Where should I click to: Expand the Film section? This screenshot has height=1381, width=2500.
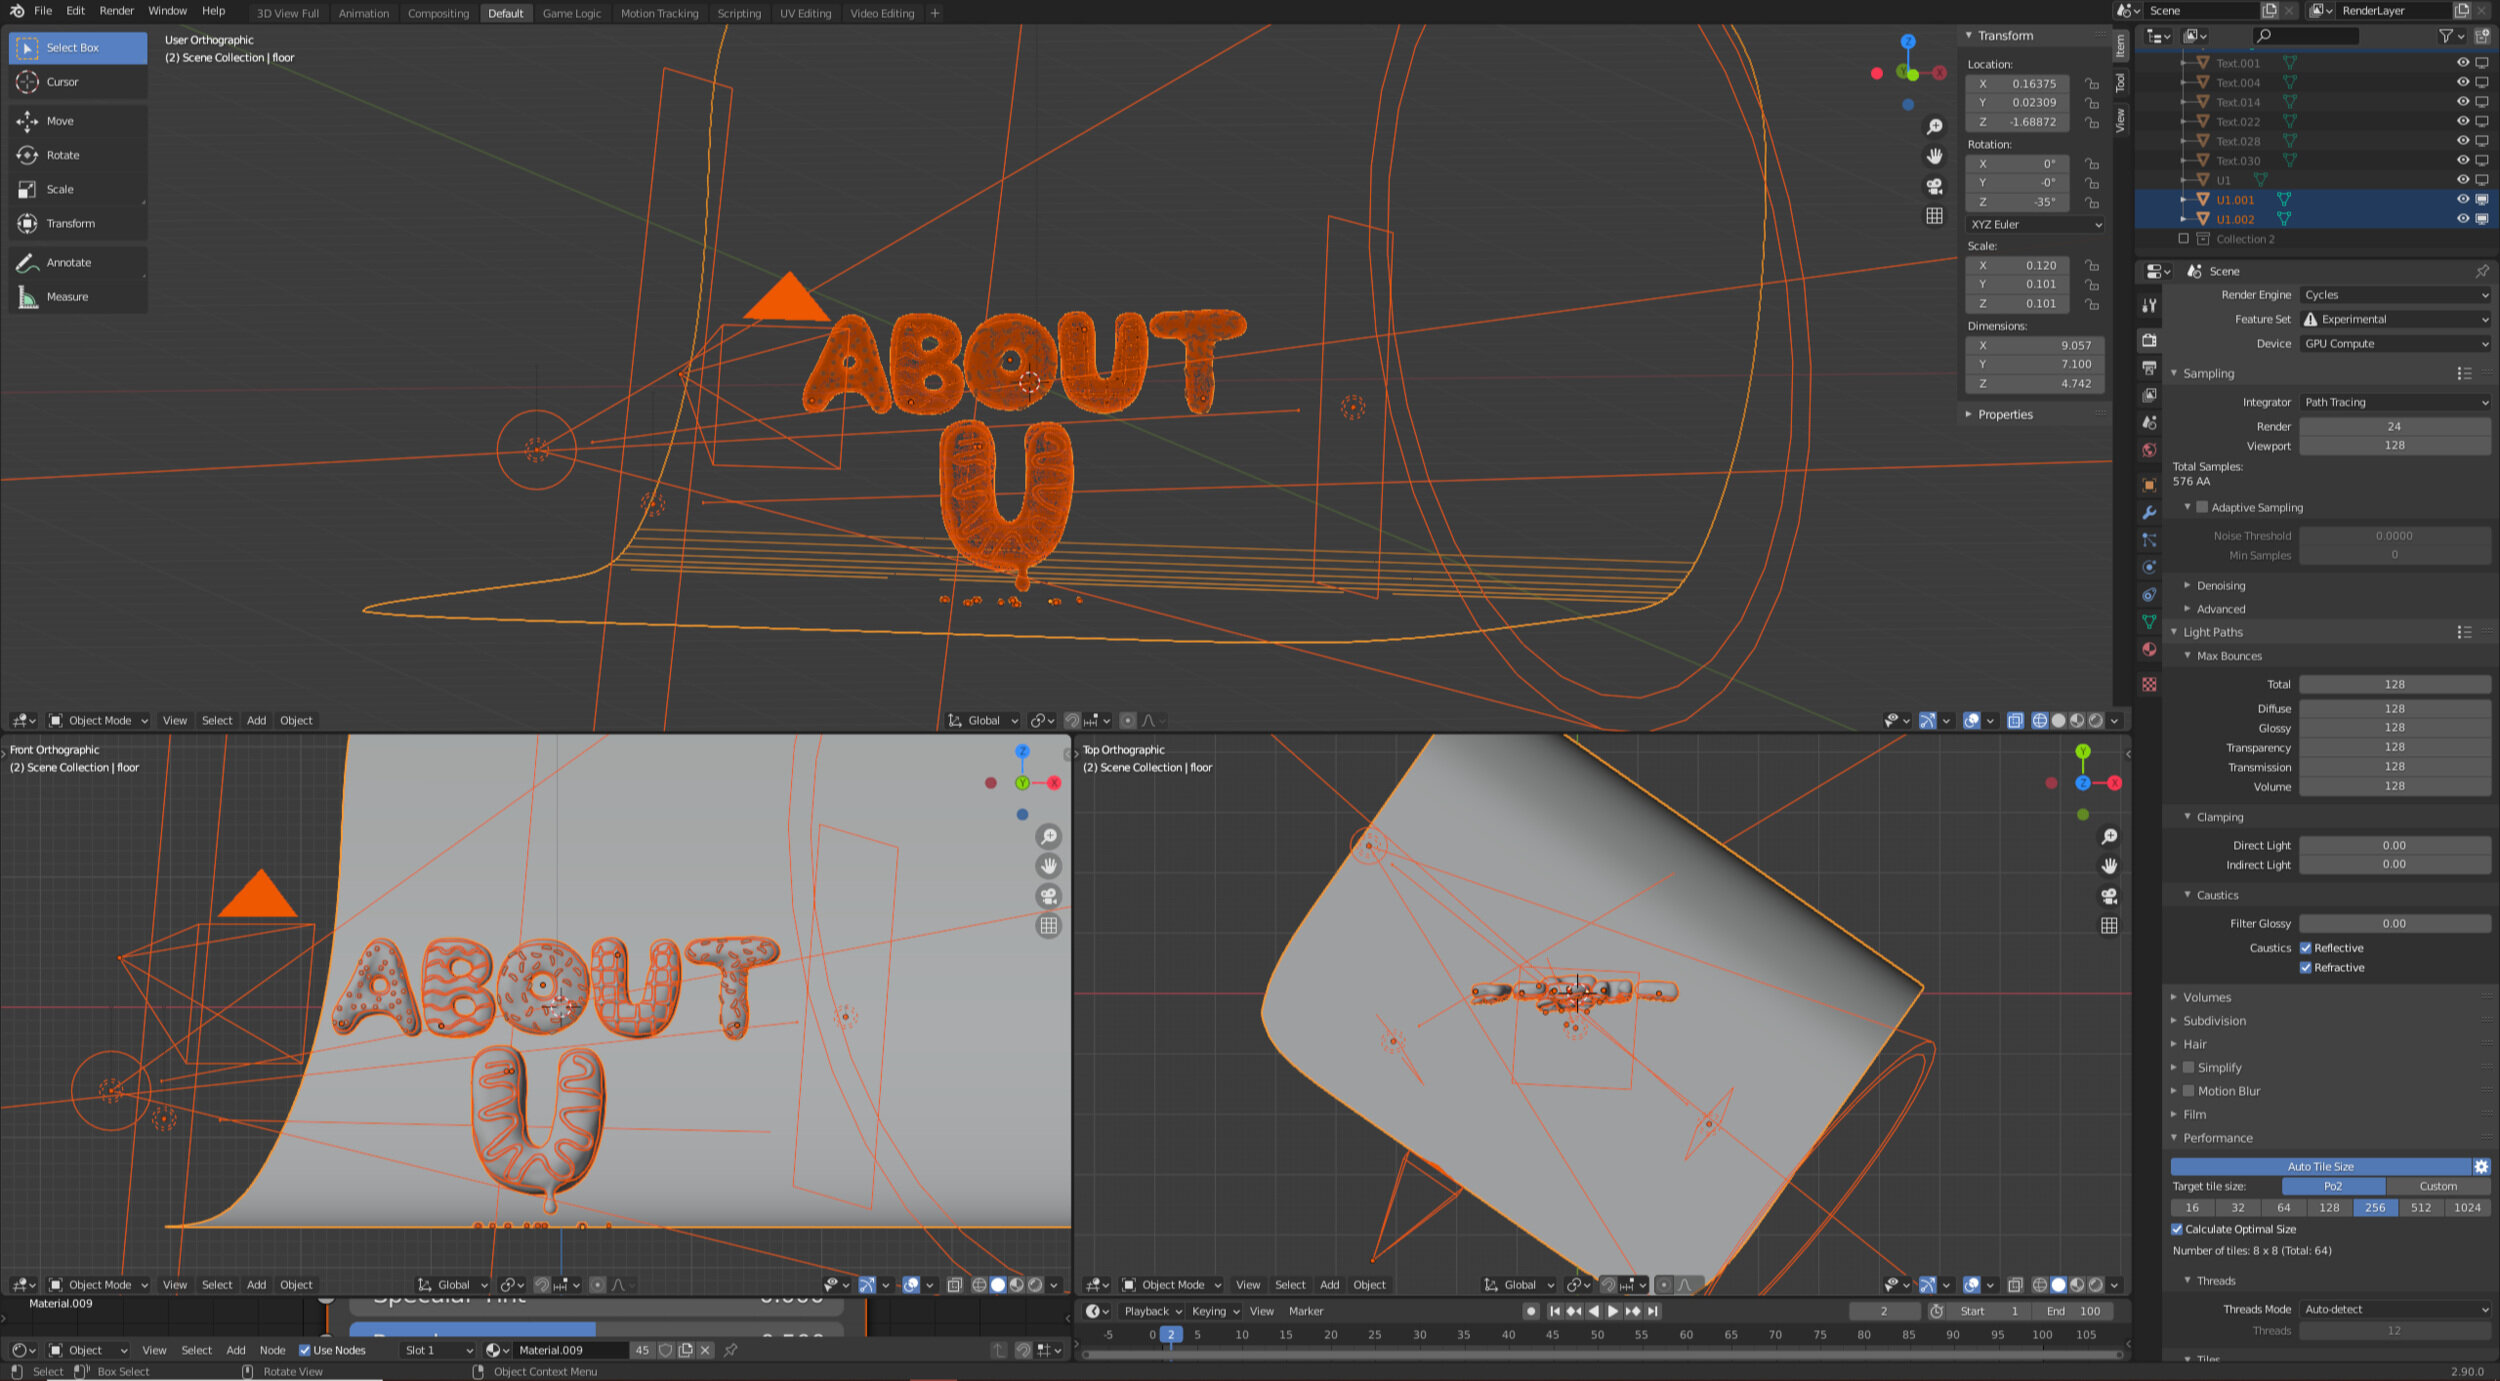pyautogui.click(x=2194, y=1114)
